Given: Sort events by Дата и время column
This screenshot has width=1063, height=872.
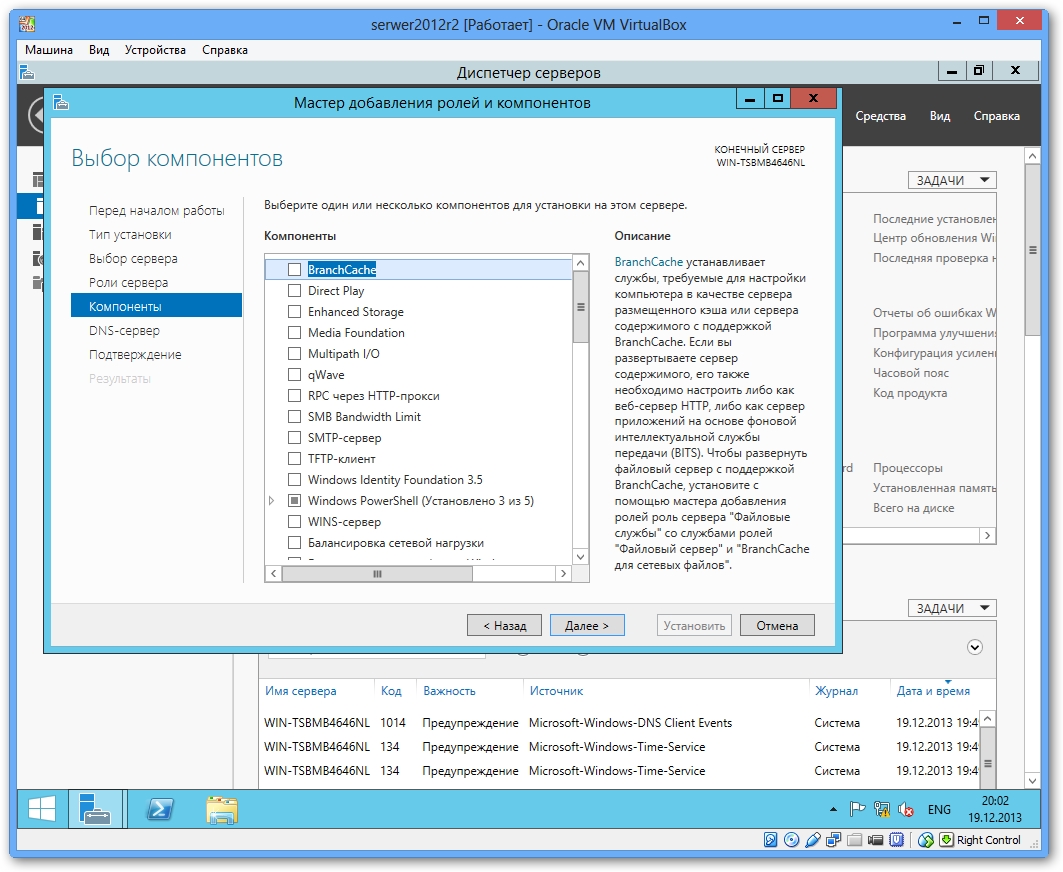Looking at the screenshot, I should coord(933,691).
